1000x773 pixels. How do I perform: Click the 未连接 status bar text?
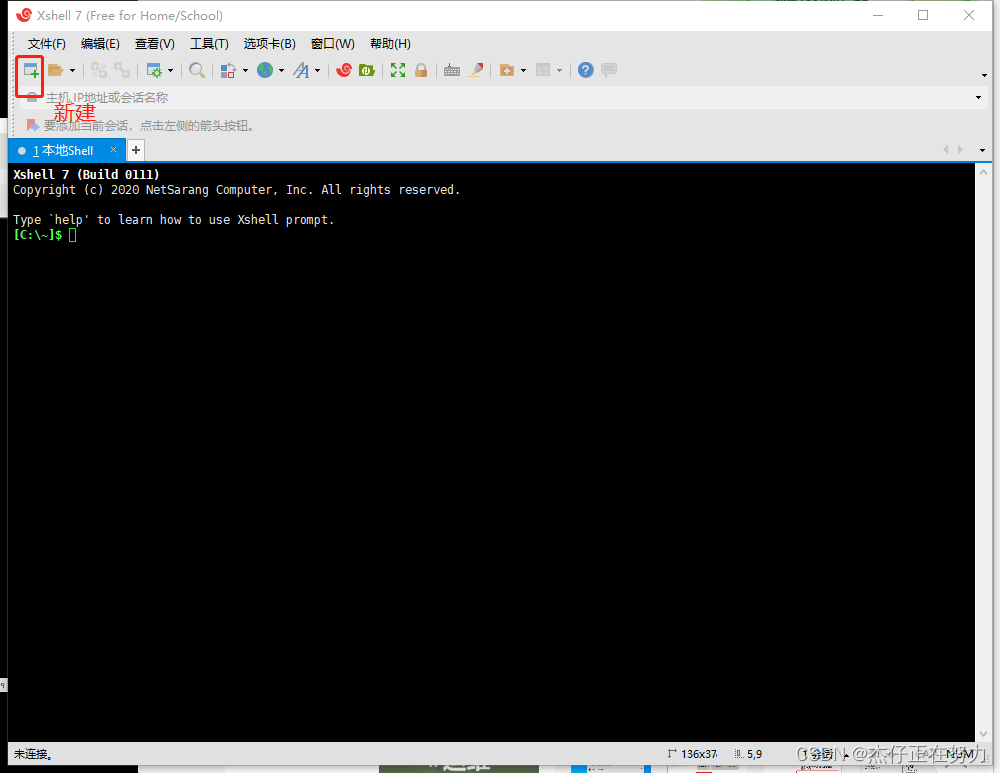tap(33, 754)
